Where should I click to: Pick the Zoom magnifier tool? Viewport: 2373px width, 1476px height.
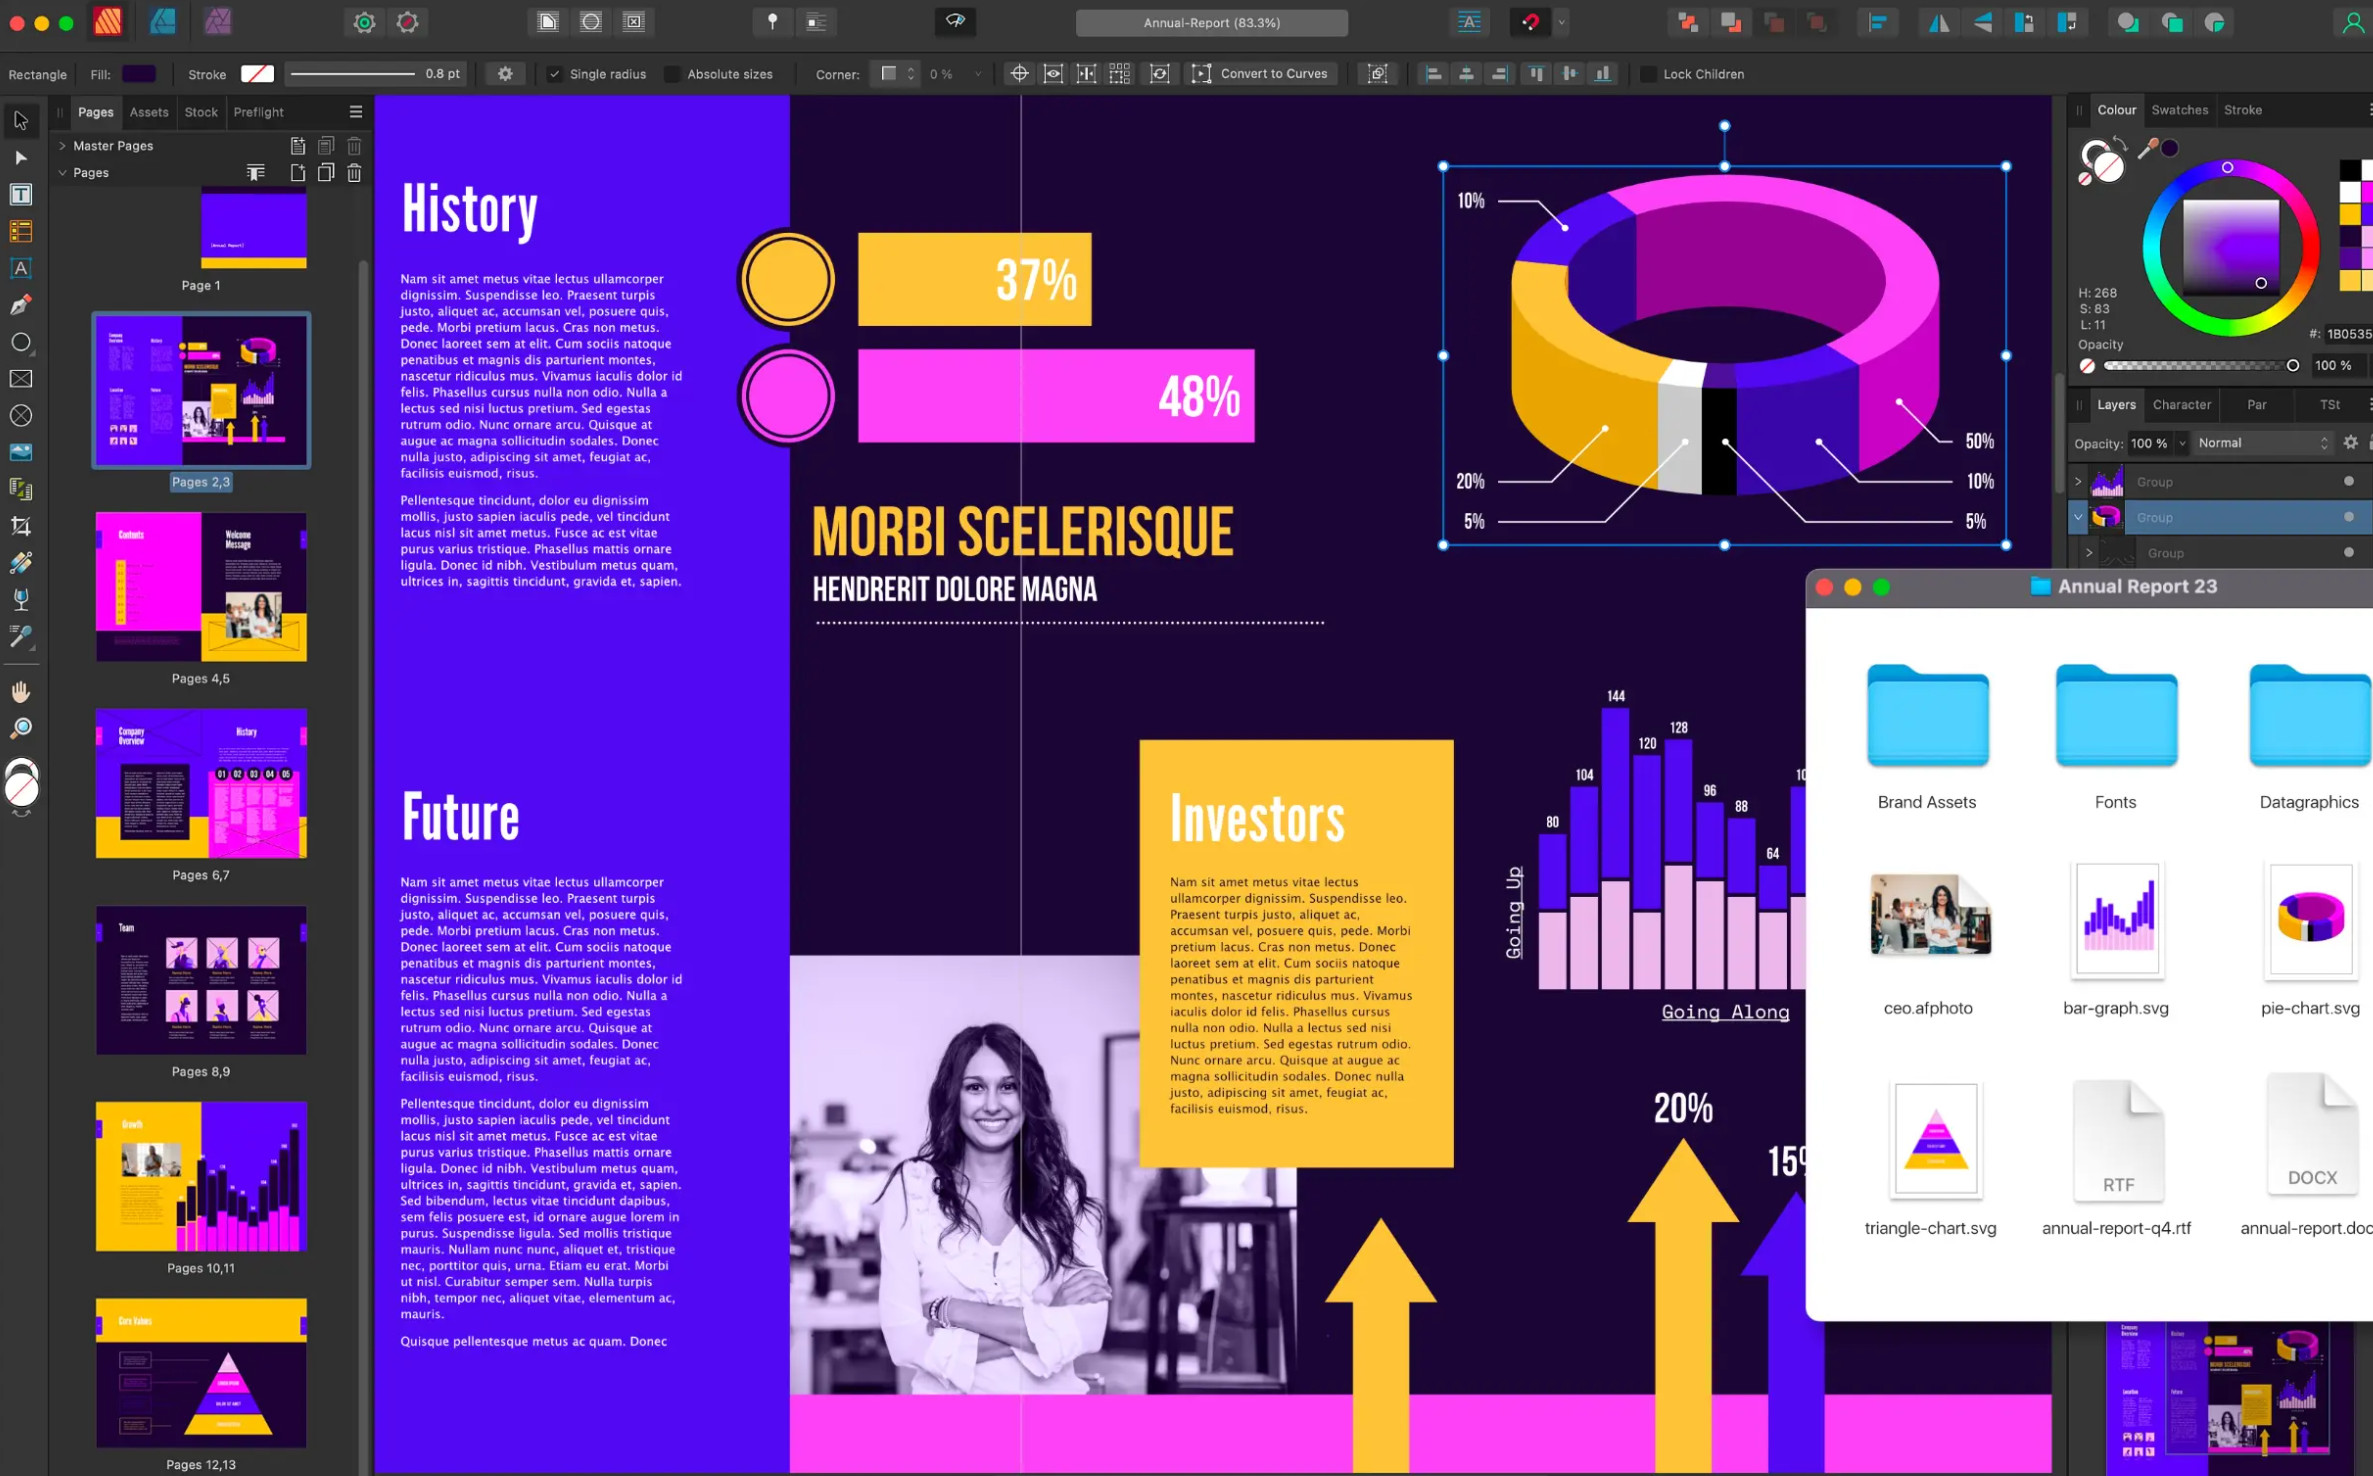20,728
